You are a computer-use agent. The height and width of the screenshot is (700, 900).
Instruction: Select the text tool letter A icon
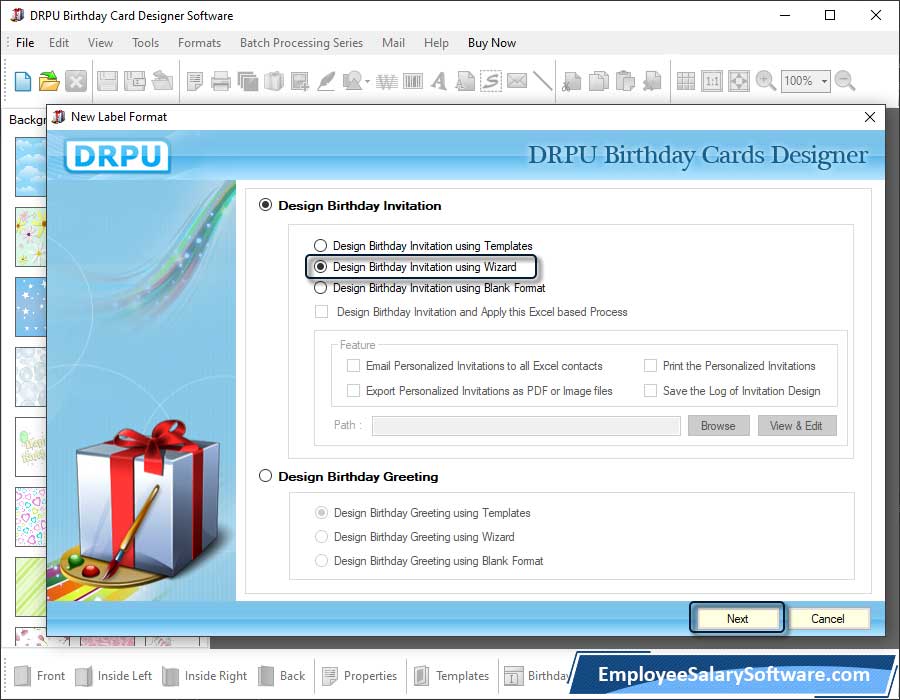pos(437,81)
